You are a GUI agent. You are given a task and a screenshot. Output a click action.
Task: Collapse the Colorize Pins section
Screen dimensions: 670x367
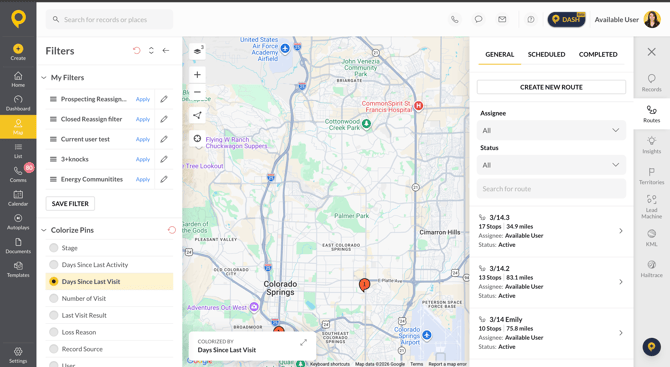(44, 230)
